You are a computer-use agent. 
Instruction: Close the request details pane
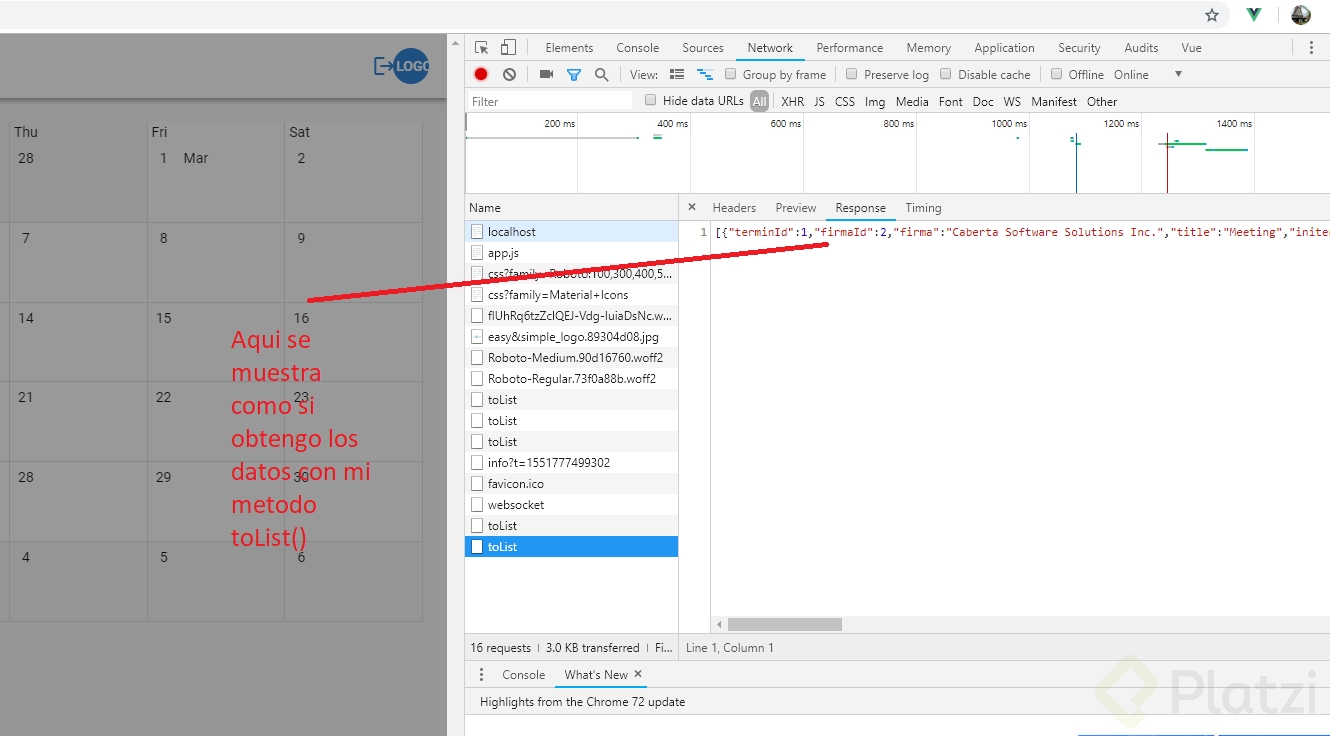692,207
